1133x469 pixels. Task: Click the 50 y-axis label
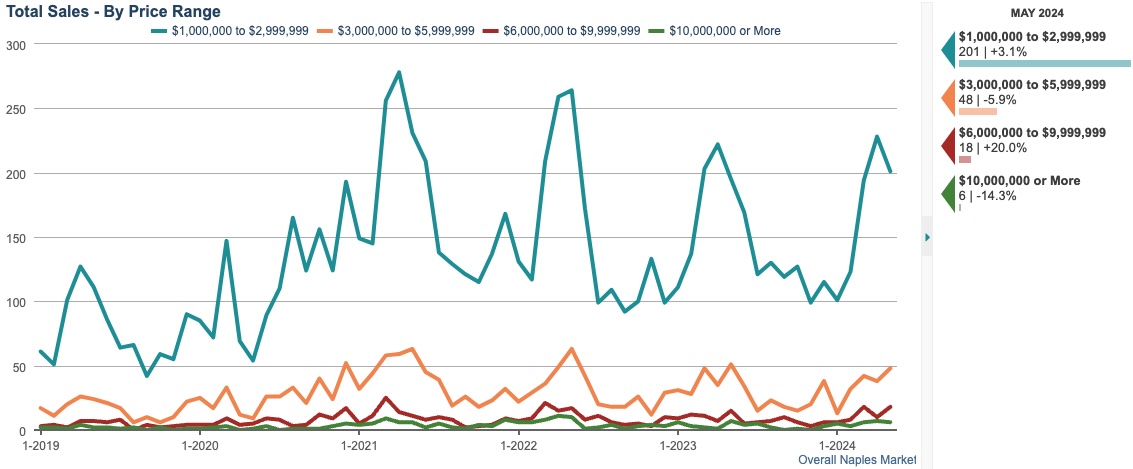(18, 367)
